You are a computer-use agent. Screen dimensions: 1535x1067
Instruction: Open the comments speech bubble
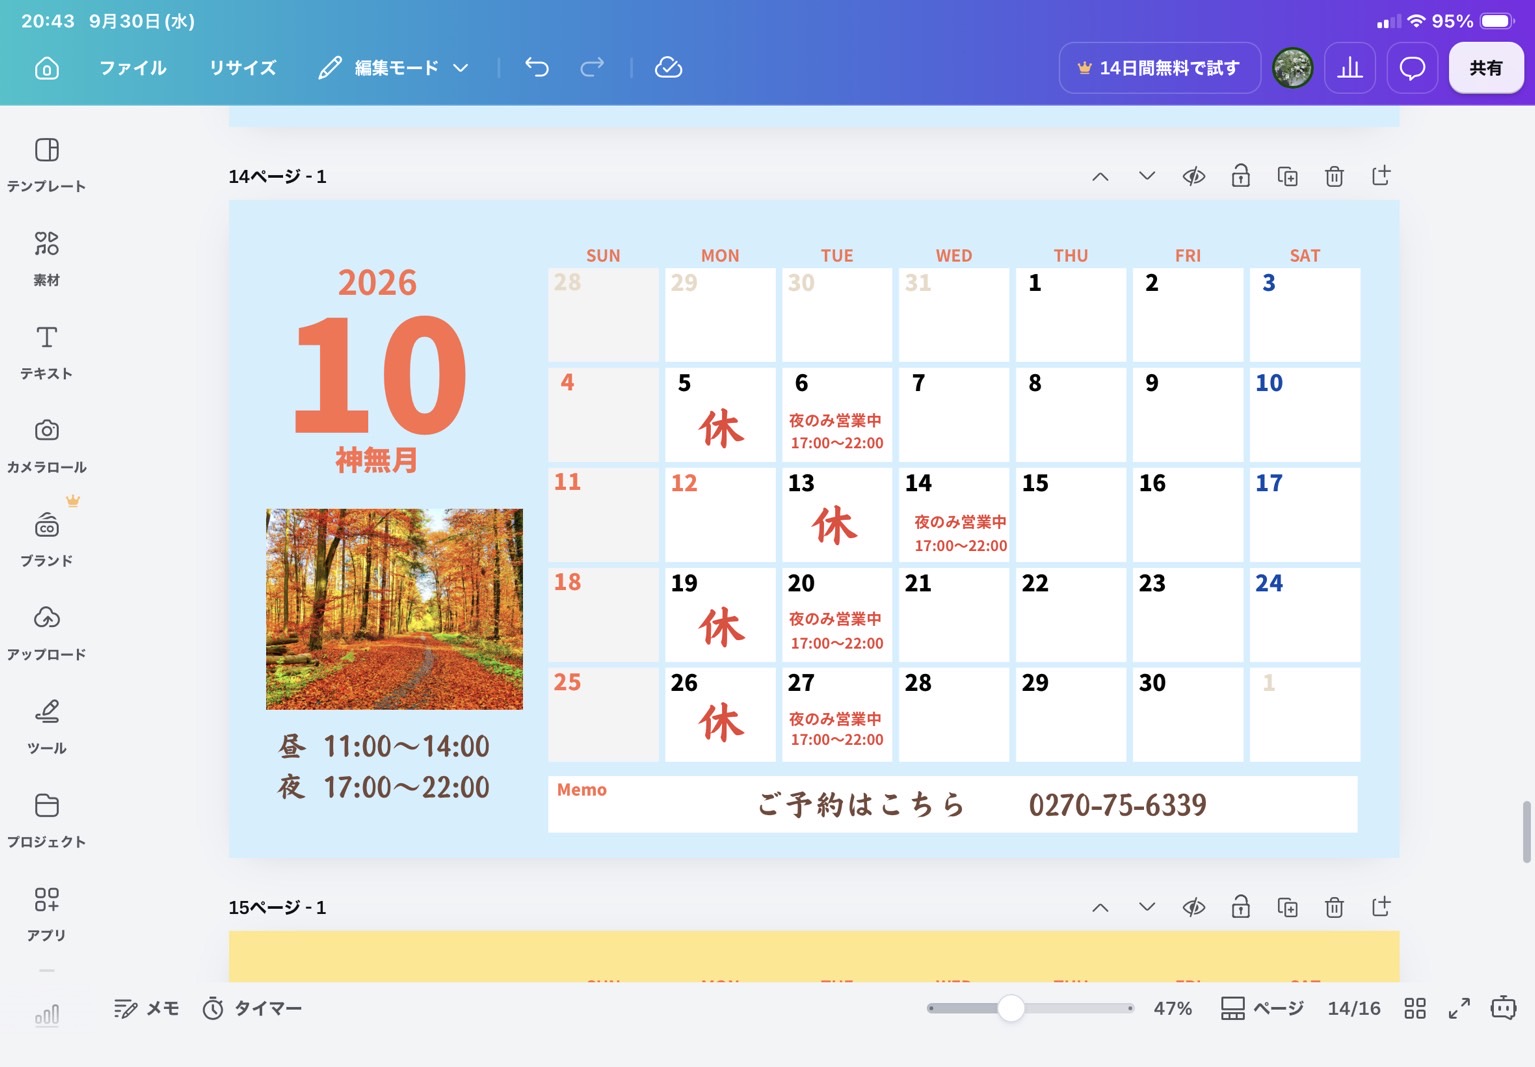pyautogui.click(x=1412, y=68)
